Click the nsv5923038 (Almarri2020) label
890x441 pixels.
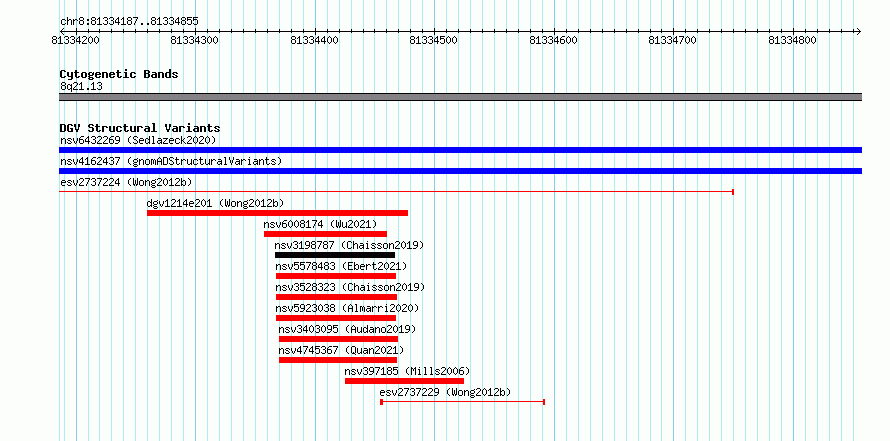coord(347,308)
